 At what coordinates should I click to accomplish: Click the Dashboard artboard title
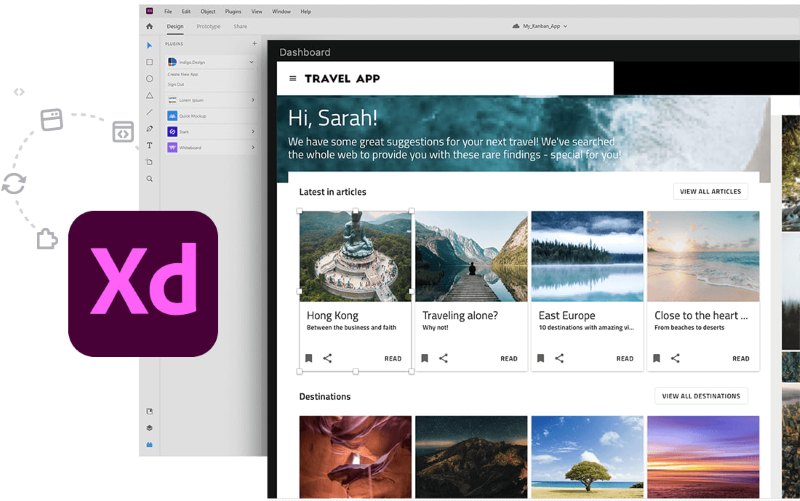(305, 52)
